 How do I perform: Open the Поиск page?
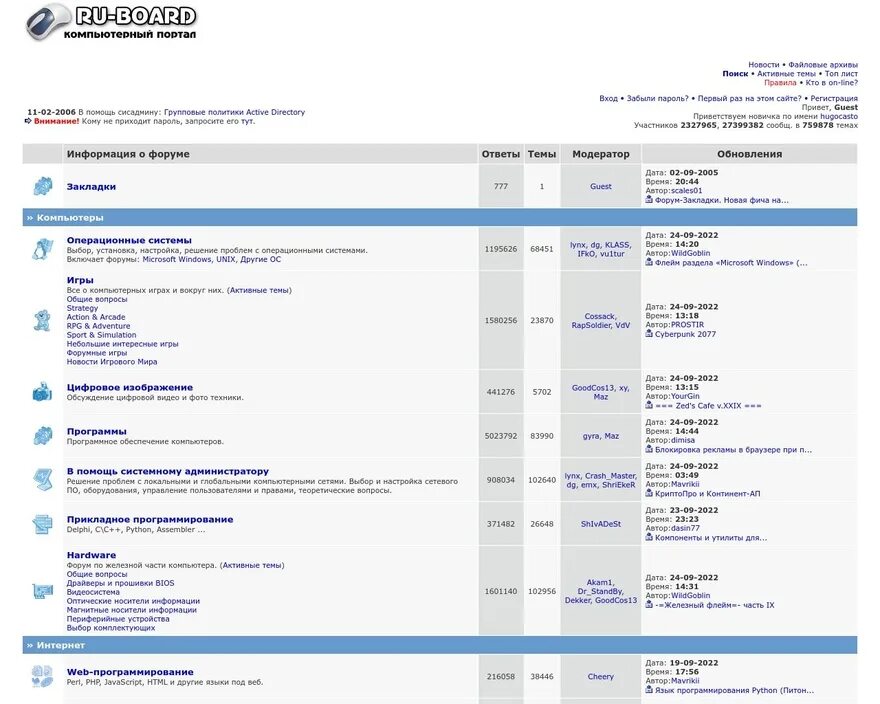pyautogui.click(x=735, y=74)
